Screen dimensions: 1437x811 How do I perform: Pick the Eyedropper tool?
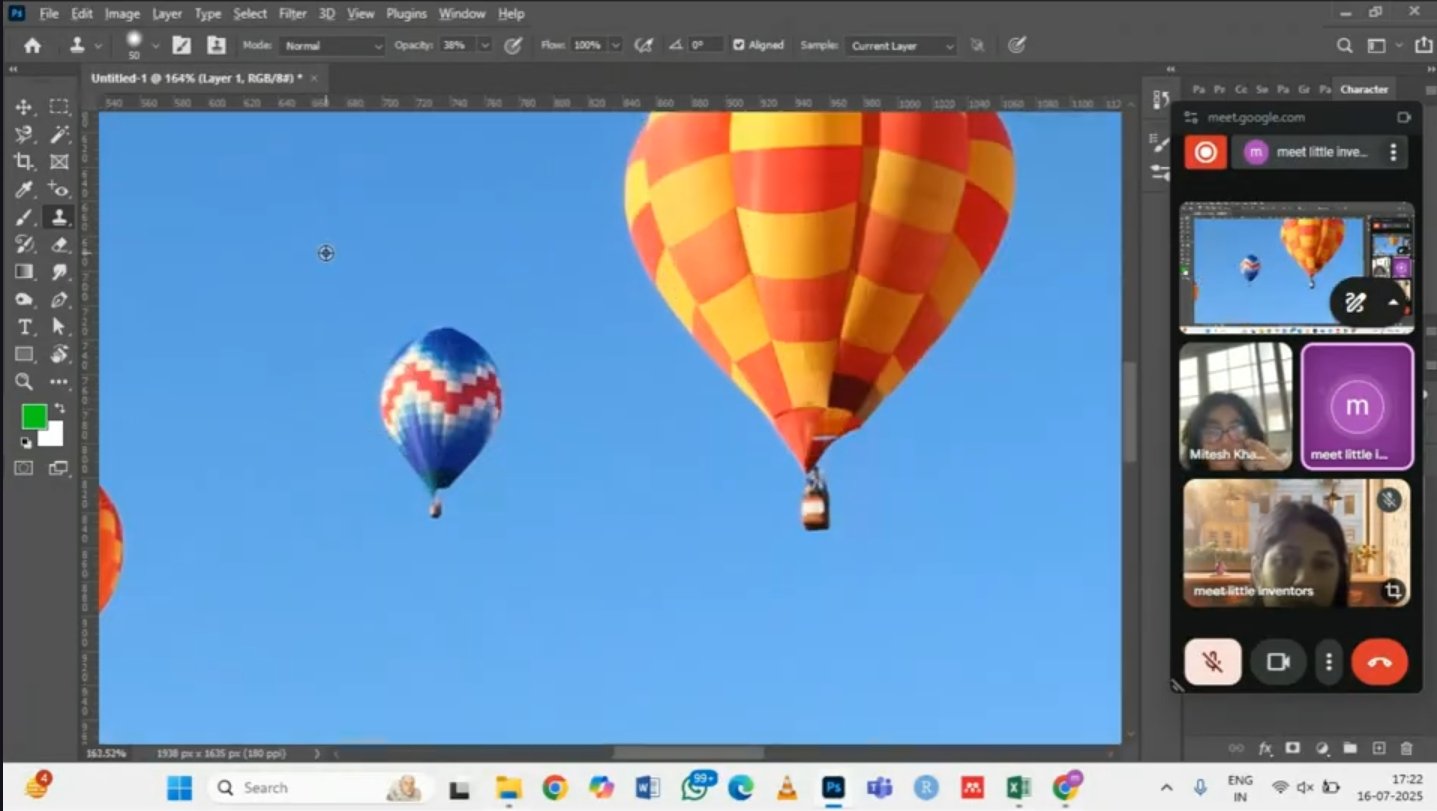click(24, 189)
